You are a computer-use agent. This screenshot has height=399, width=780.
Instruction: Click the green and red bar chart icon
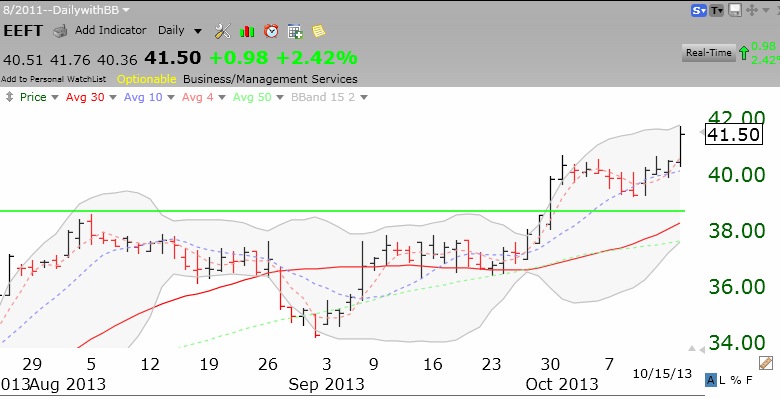coord(247,31)
